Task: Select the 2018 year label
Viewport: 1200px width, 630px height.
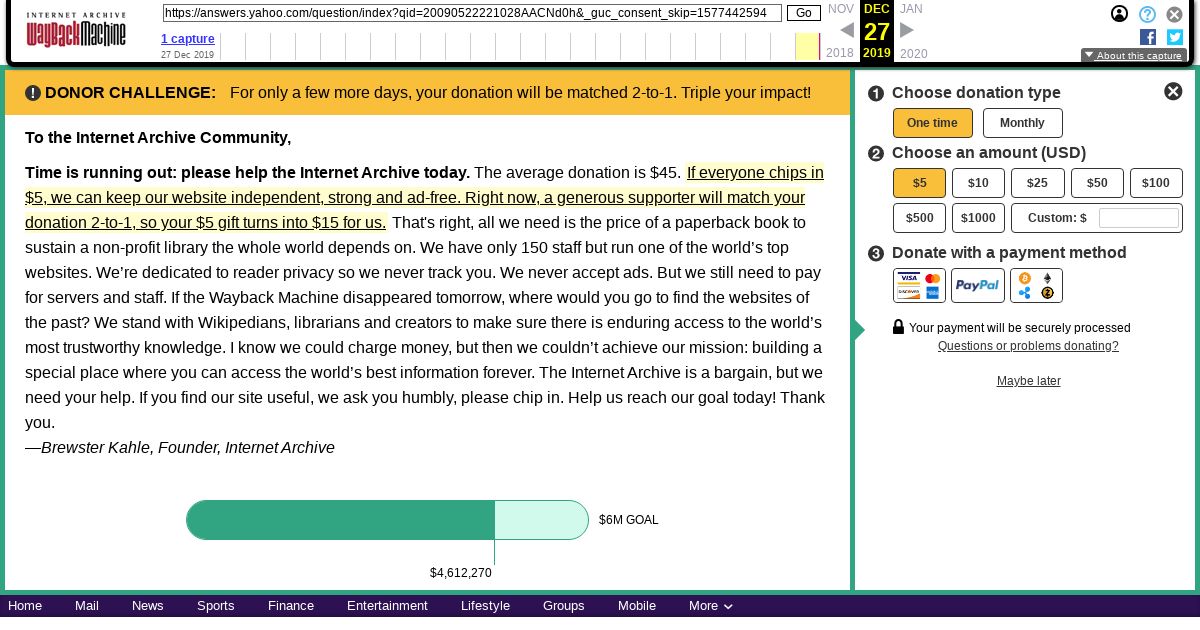Action: 840,53
